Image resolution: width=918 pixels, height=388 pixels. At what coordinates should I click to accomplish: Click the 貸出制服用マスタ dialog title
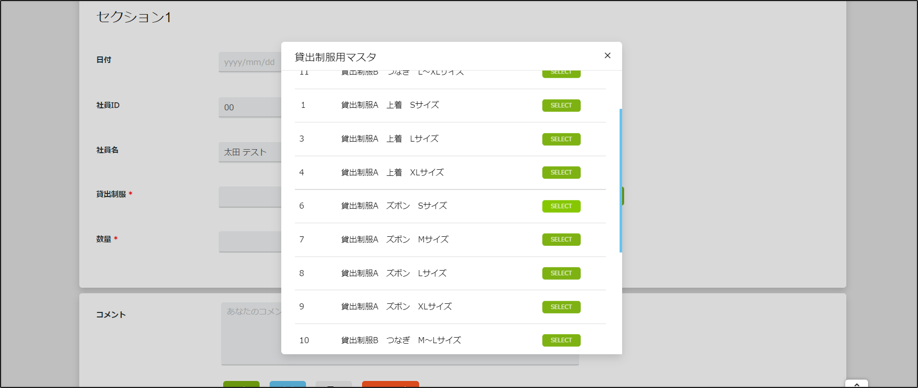coord(335,57)
